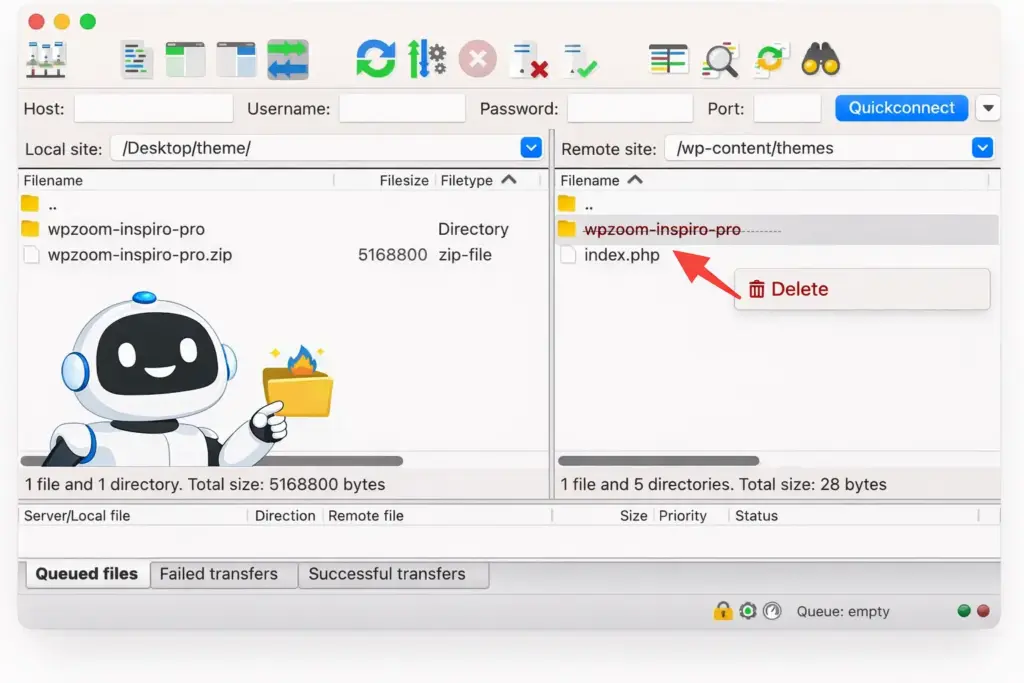Screen dimensions: 1024x683
Task: Expand the Quickconnect history dropdown arrow
Action: (x=988, y=108)
